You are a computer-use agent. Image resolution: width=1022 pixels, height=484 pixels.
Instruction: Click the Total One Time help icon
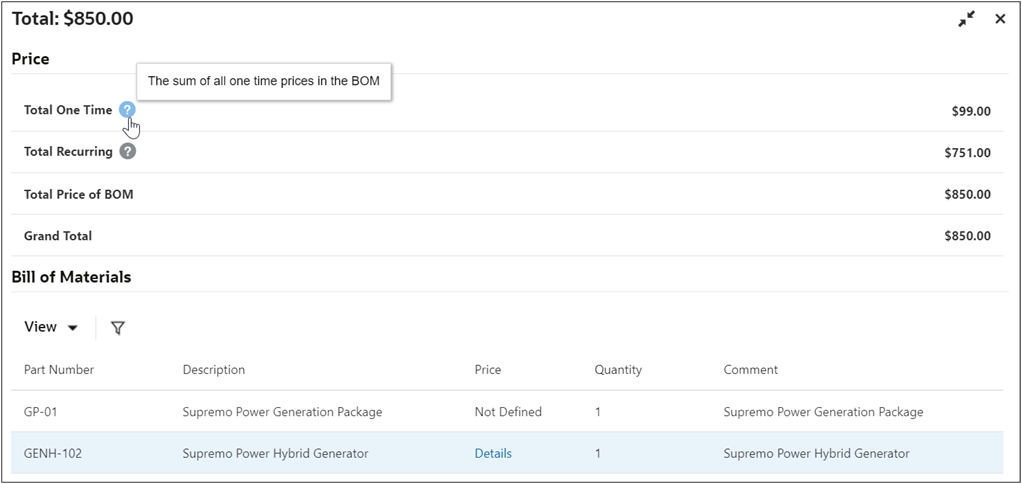127,110
